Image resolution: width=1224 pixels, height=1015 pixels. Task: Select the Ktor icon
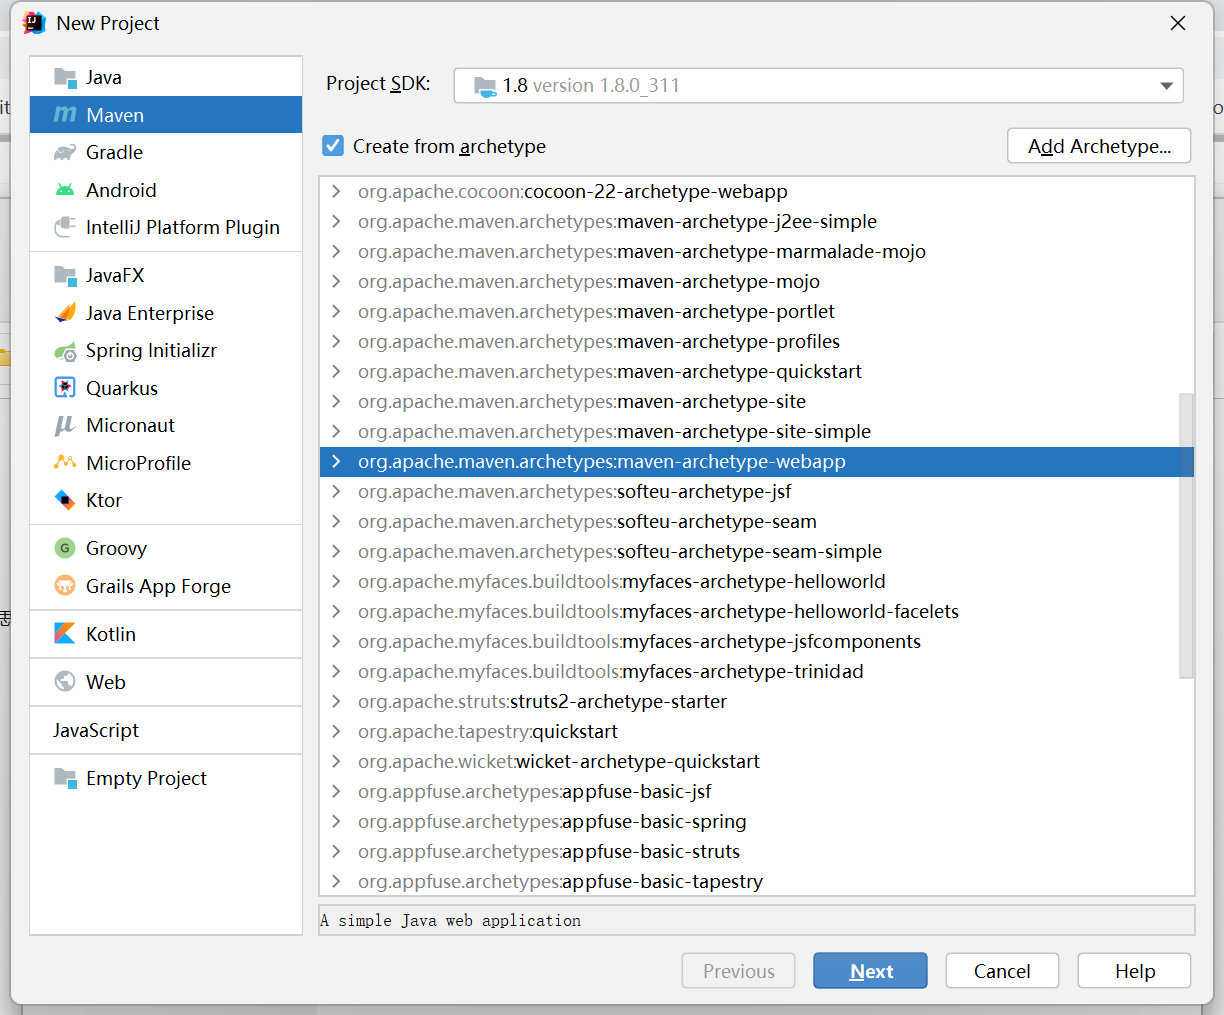pos(65,500)
